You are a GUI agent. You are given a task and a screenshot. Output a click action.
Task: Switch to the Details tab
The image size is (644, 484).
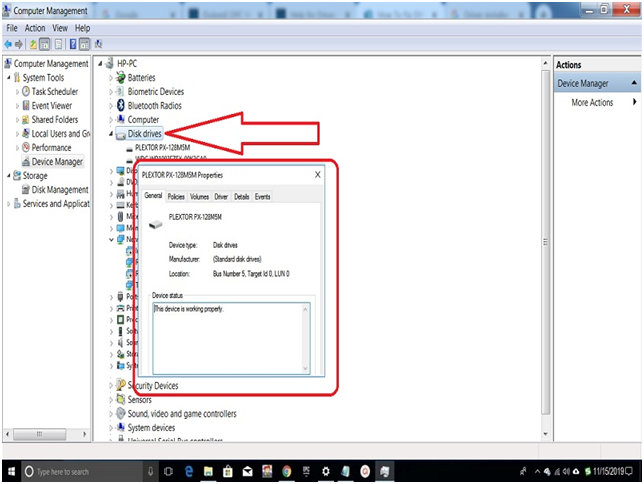coord(242,197)
